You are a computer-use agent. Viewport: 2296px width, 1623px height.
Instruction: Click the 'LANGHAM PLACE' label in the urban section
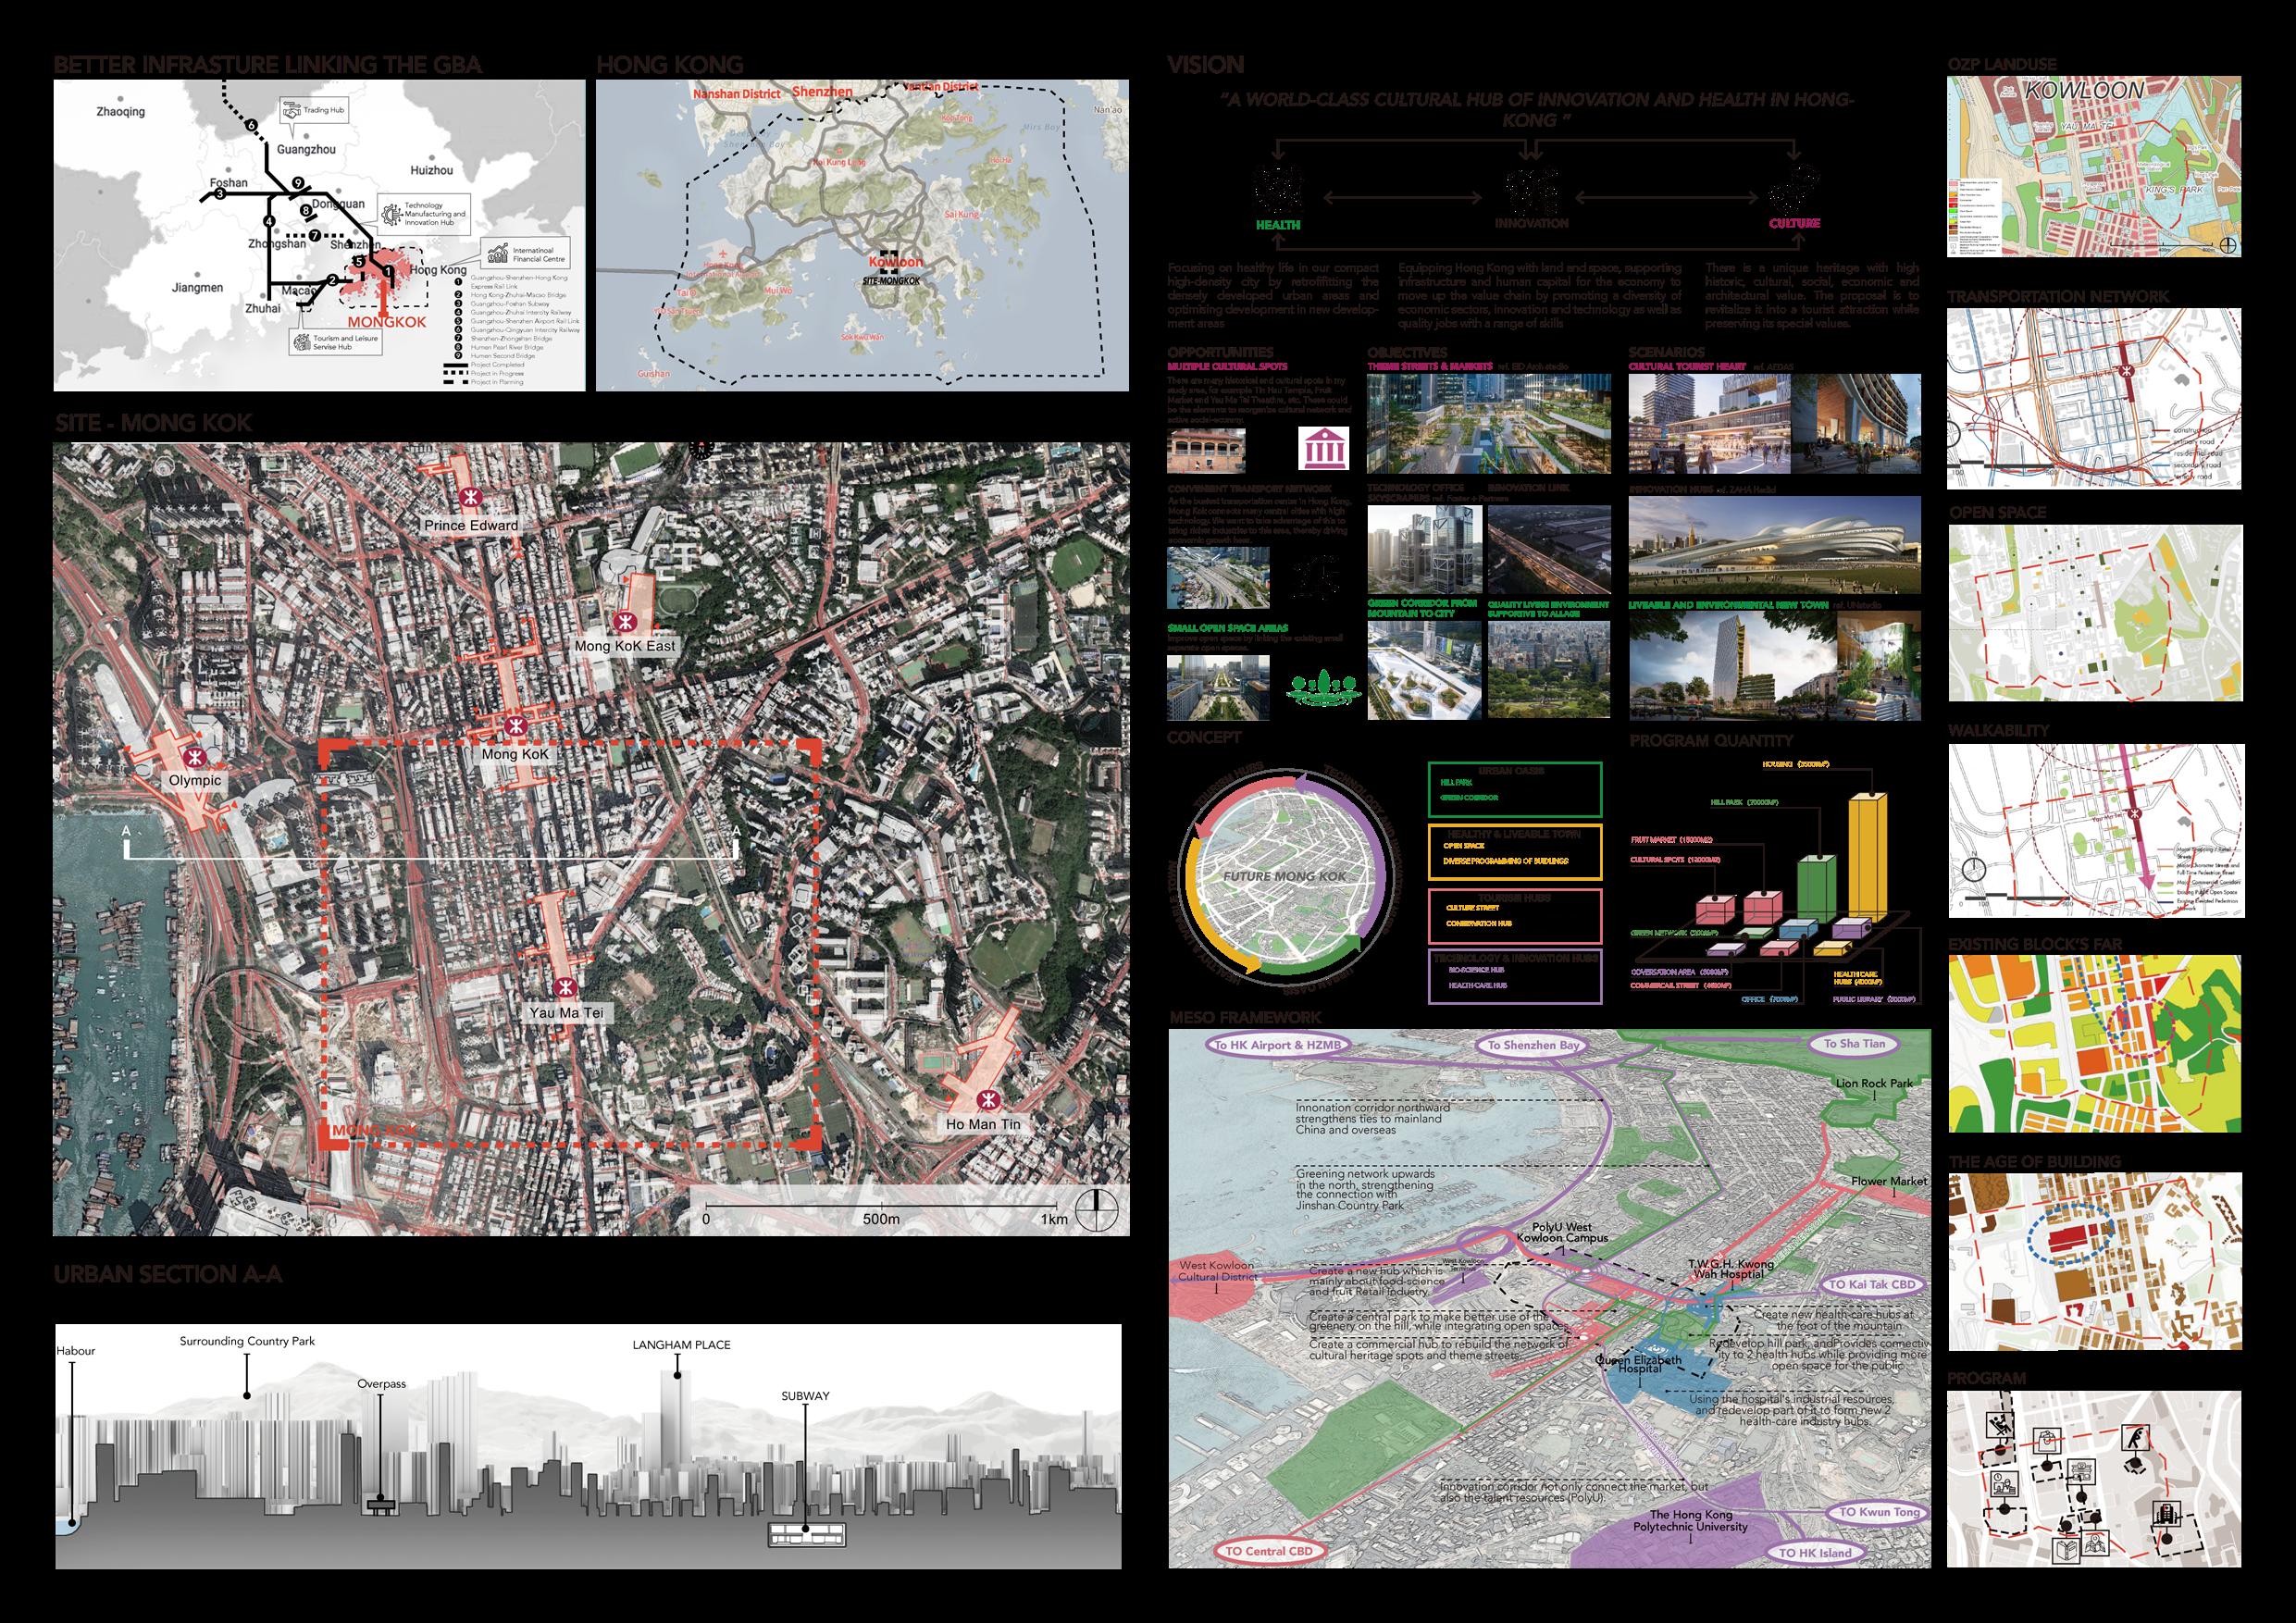point(681,1345)
